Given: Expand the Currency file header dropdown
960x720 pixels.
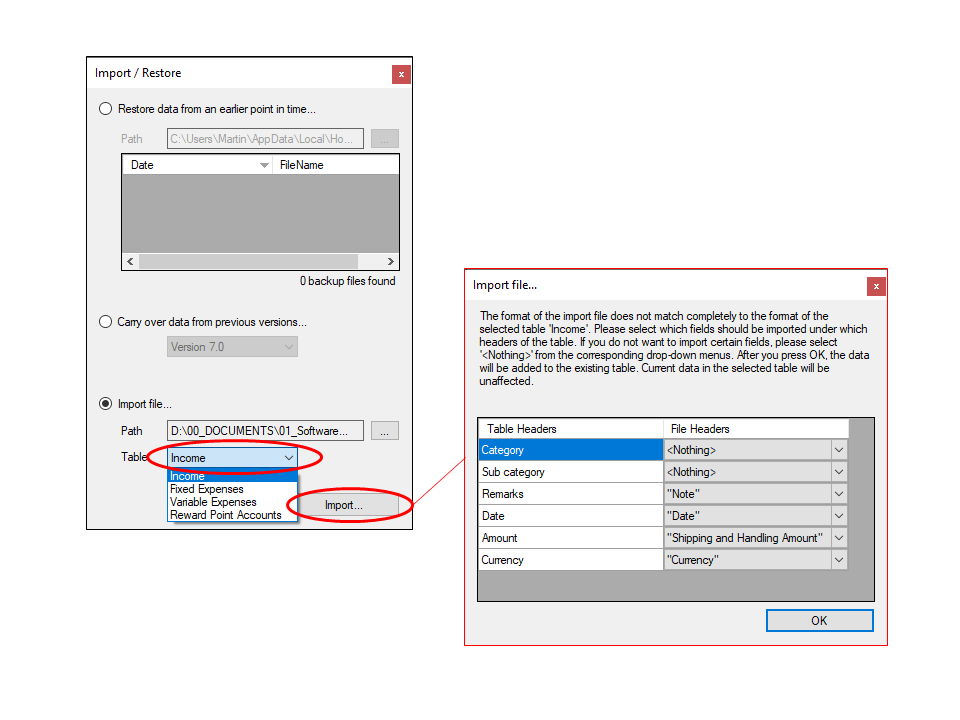Looking at the screenshot, I should (839, 560).
